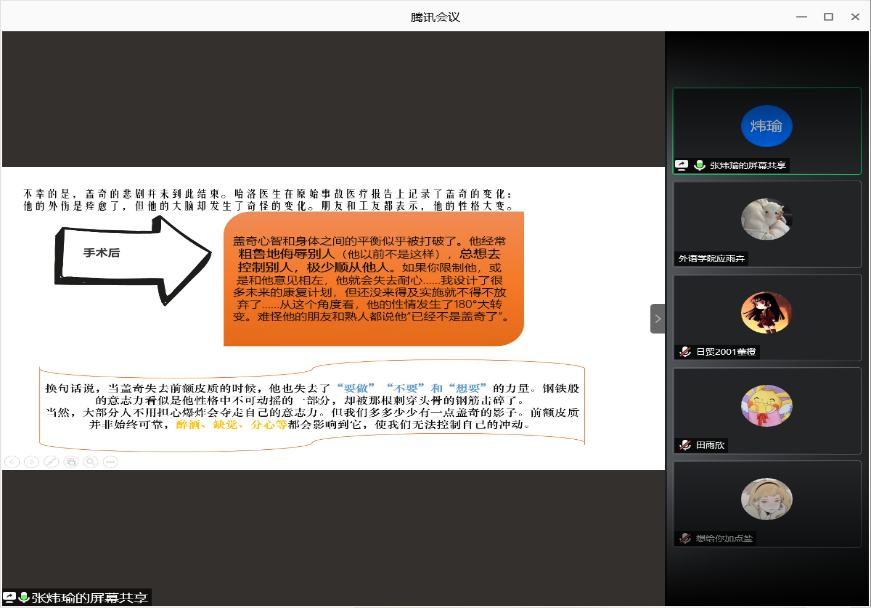This screenshot has width=871, height=608.
Task: Select the 外语学院应雨卉 participant tile
Action: [767, 224]
